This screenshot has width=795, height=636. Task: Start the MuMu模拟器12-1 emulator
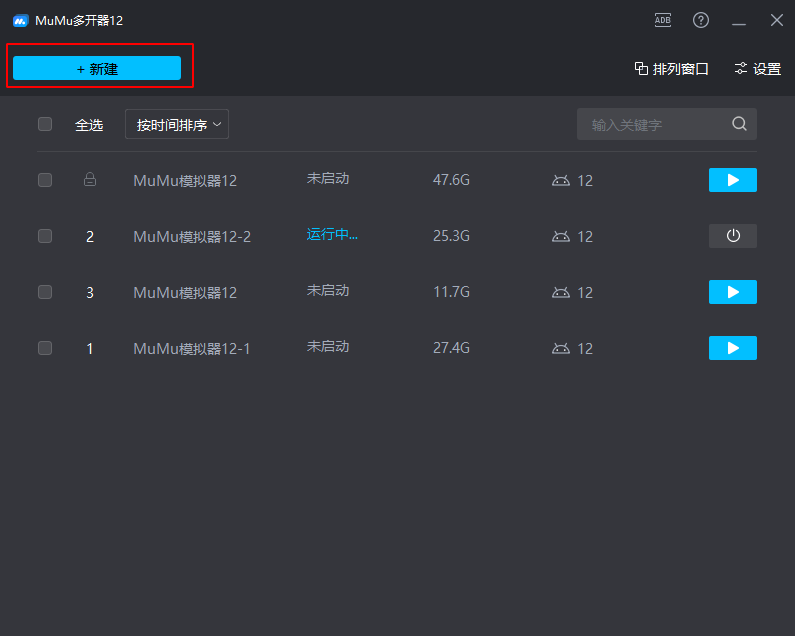(x=733, y=348)
